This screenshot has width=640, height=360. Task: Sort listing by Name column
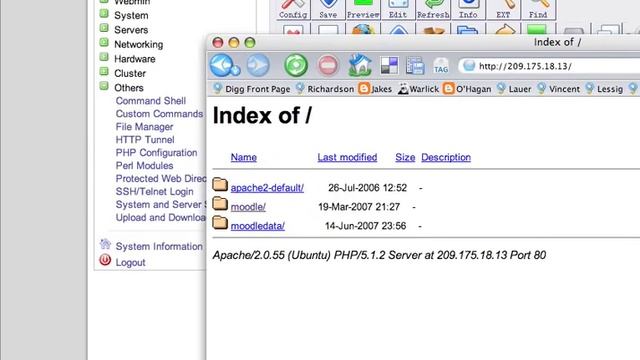tap(244, 157)
